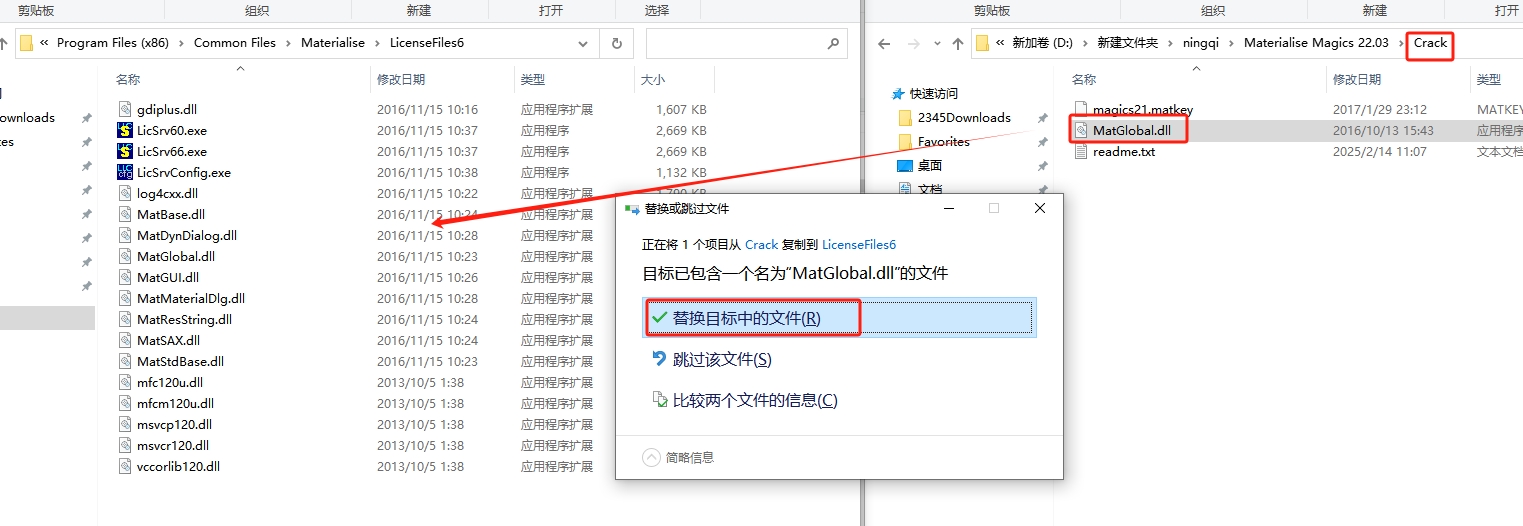This screenshot has height=526, width=1523.
Task: Click the mfc120u.dll file icon
Action: [125, 382]
